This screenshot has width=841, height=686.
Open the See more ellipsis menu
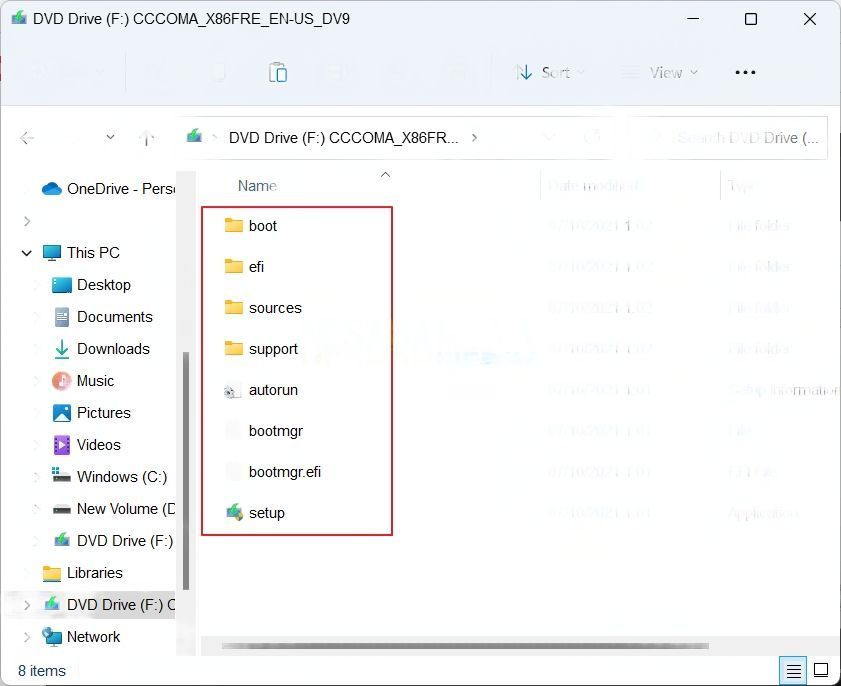[x=745, y=72]
